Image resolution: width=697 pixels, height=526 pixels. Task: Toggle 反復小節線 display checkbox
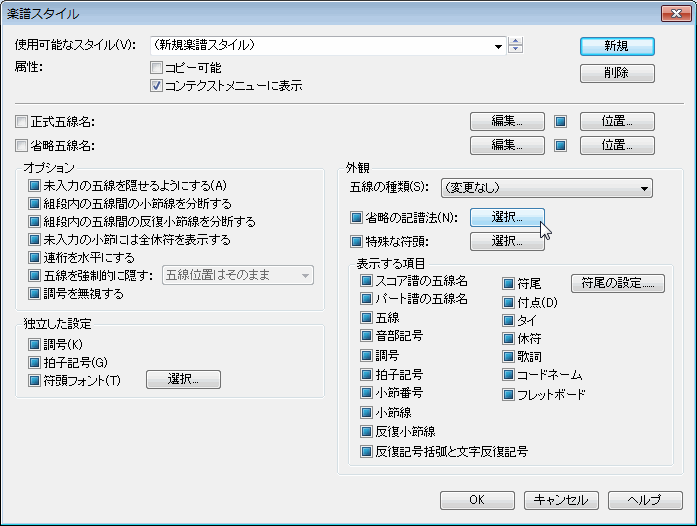pyautogui.click(x=366, y=431)
